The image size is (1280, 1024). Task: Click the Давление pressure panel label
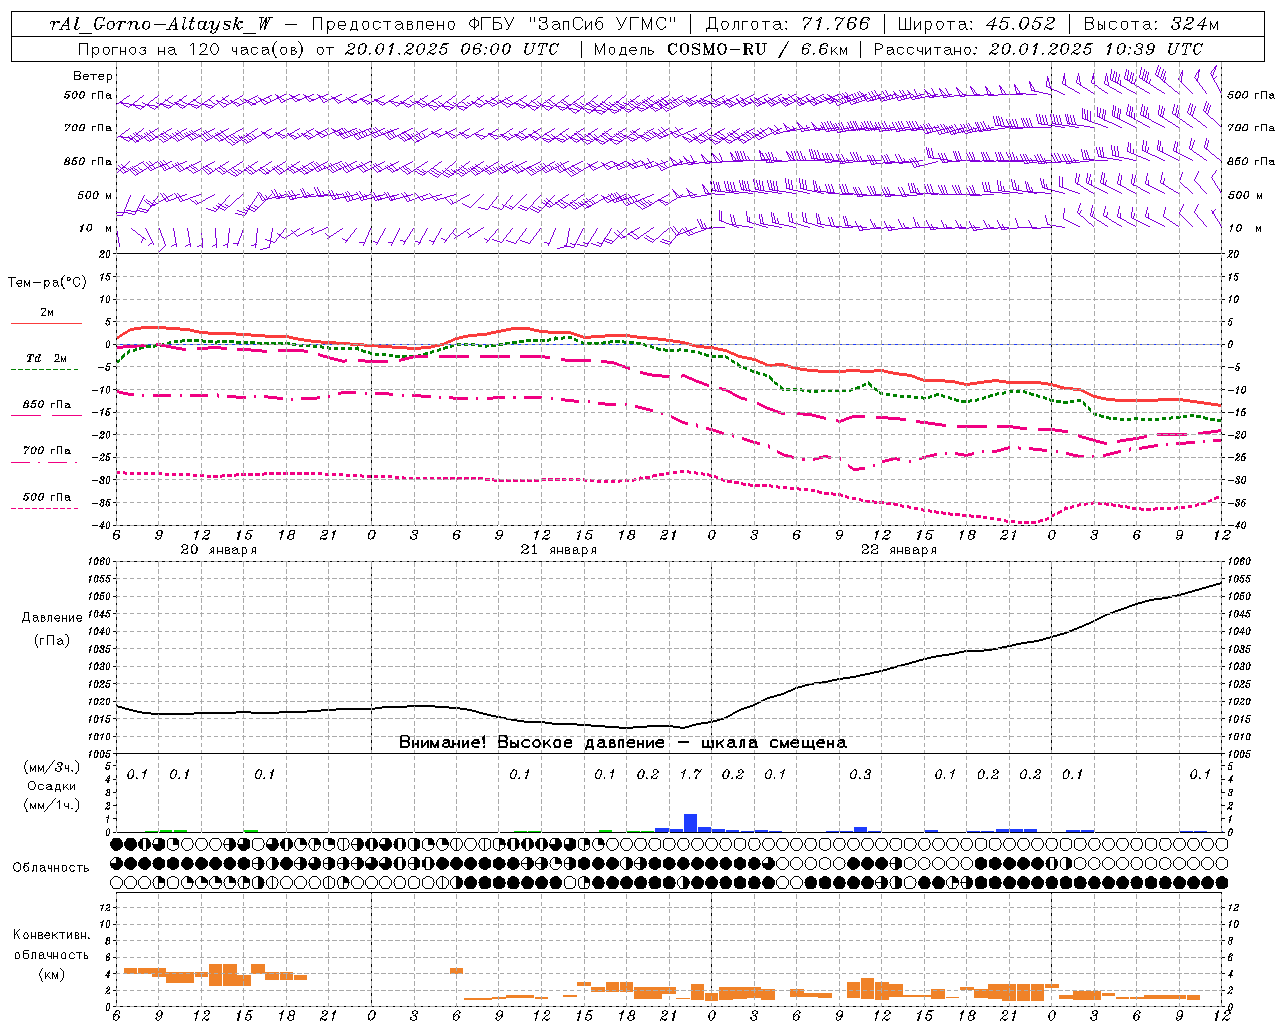pos(52,618)
